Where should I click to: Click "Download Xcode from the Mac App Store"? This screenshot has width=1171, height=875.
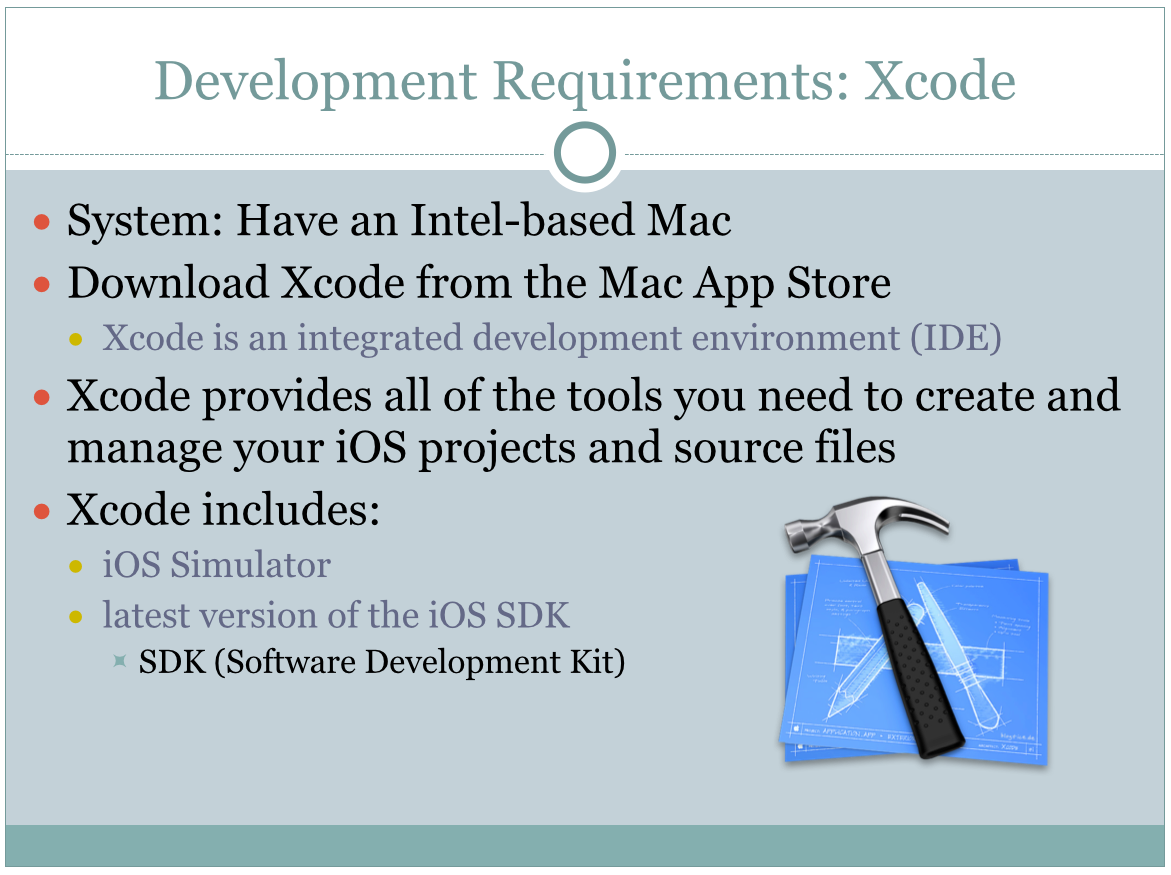[x=479, y=285]
